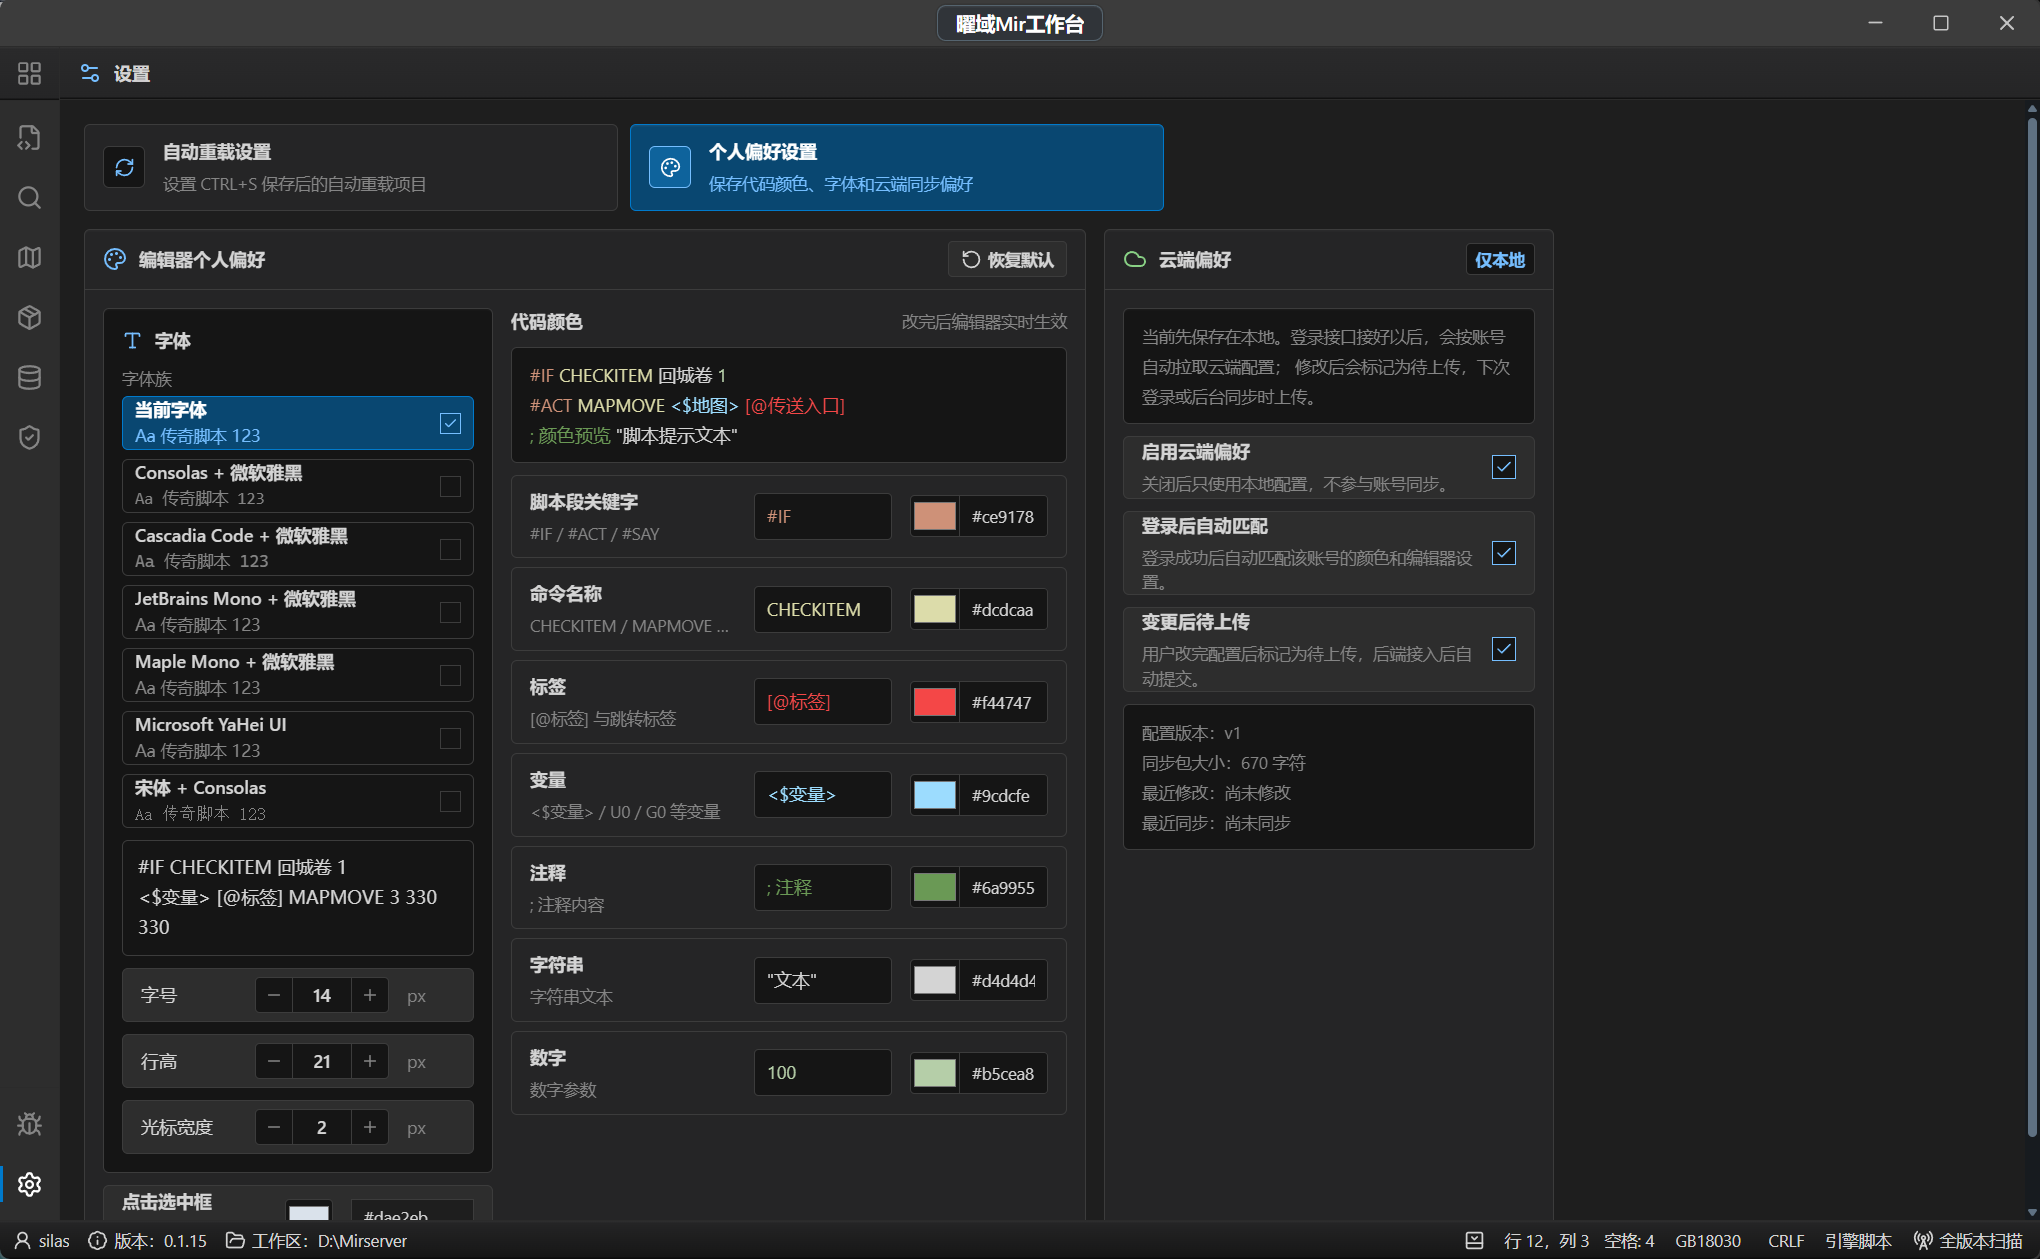
Task: Click the full version scan broadcast icon
Action: 1922,1241
